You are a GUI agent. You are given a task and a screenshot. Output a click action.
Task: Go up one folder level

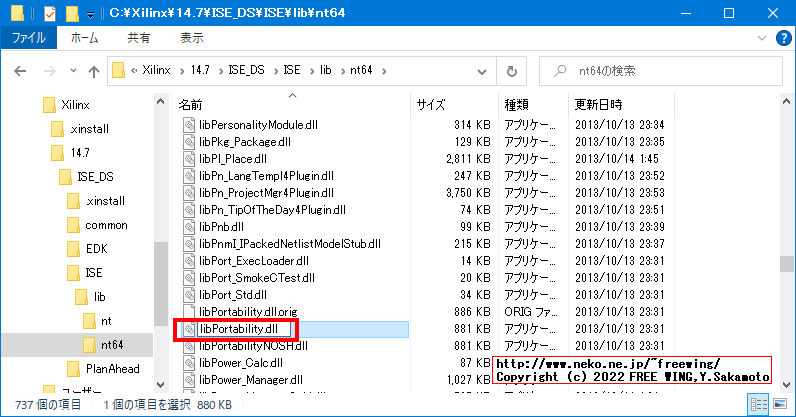[x=93, y=71]
